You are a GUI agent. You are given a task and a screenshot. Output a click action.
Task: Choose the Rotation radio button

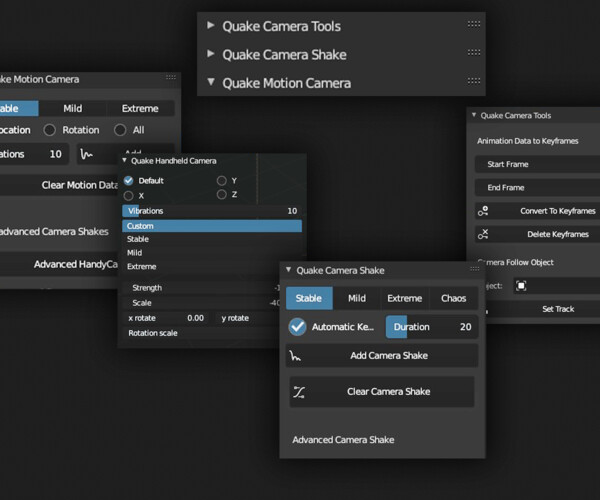point(49,130)
